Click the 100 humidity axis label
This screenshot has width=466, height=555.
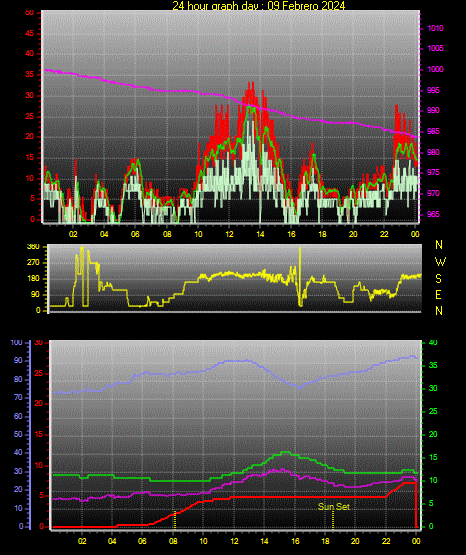point(17,343)
